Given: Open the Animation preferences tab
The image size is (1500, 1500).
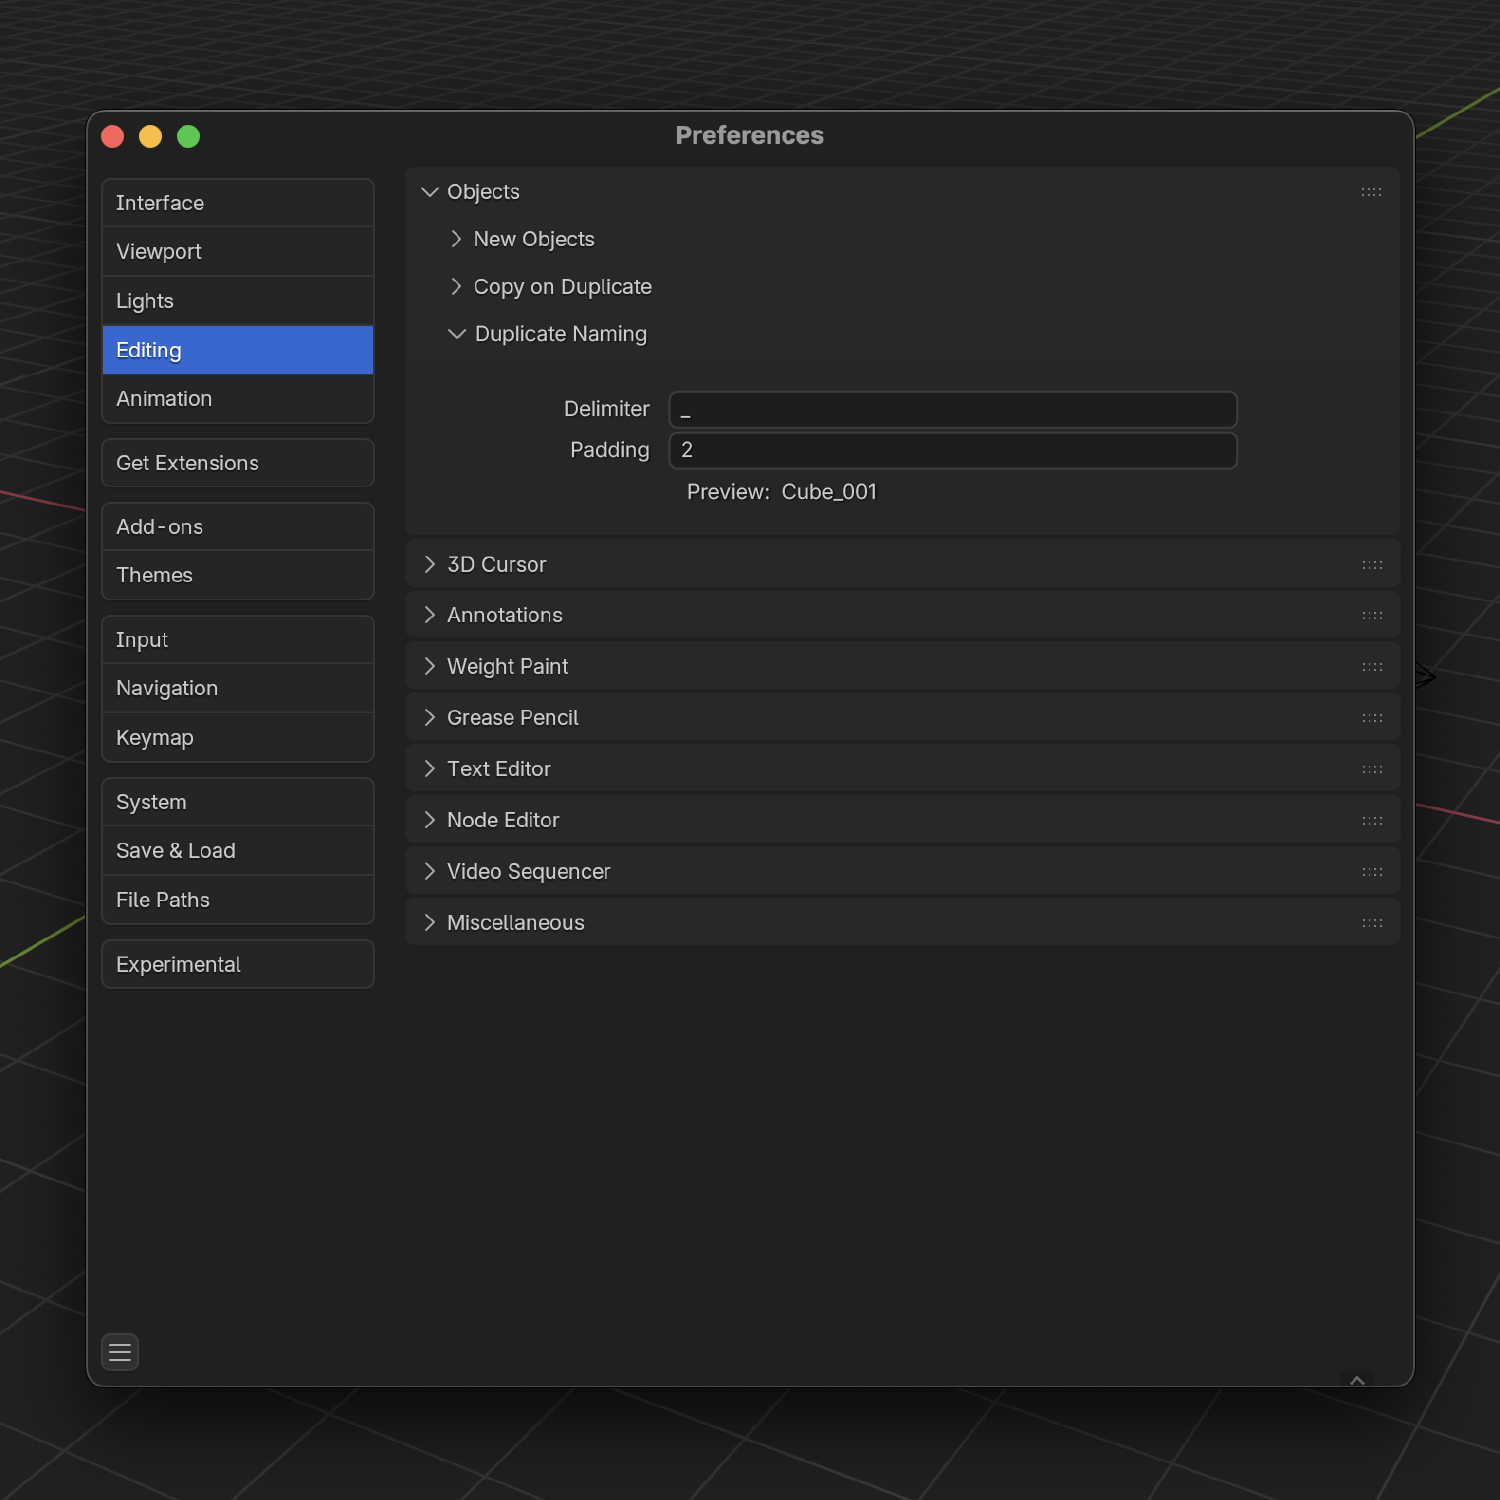Looking at the screenshot, I should pos(238,399).
